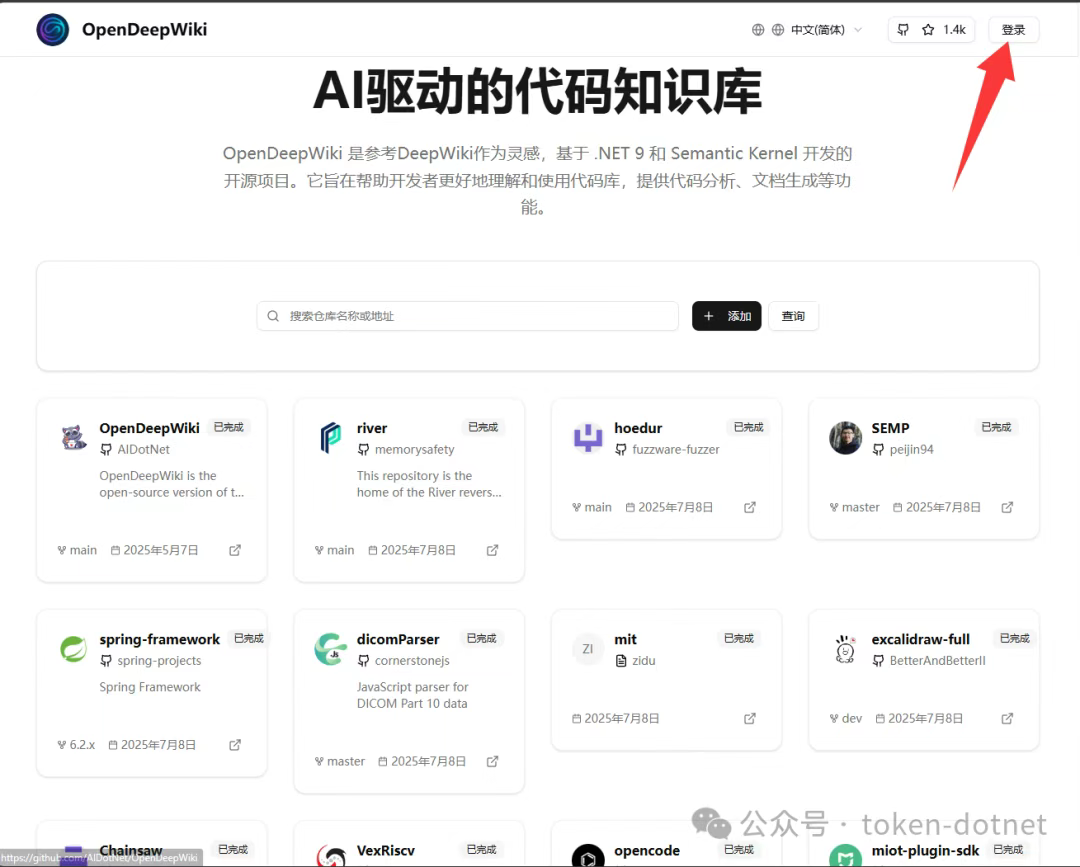Open the opencode repository title

[647, 851]
